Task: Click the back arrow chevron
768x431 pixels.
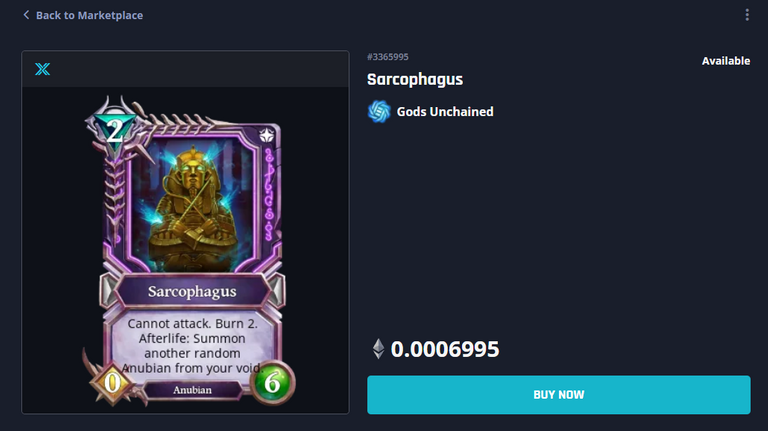Action: [26, 15]
